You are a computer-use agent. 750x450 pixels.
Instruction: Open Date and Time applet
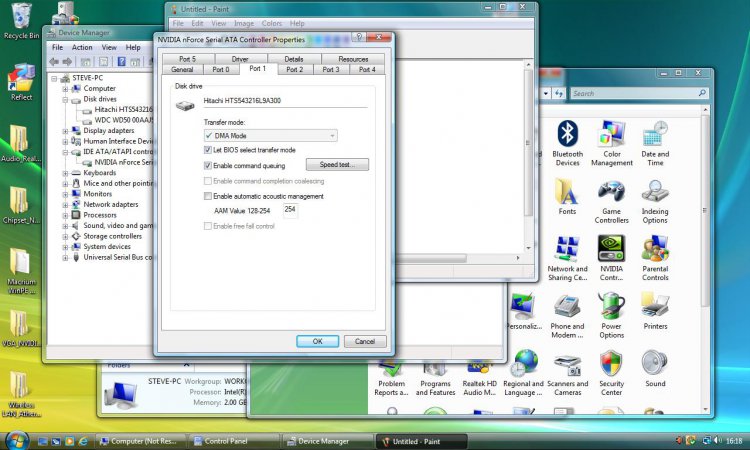[655, 143]
